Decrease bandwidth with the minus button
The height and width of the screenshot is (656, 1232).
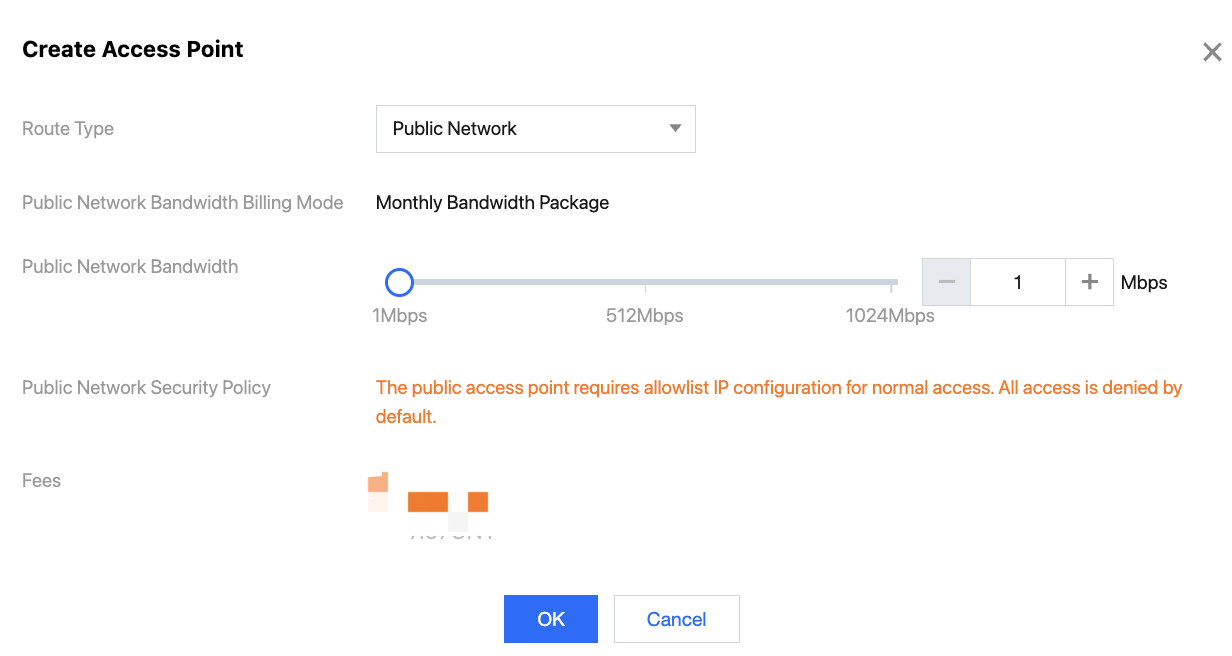click(x=946, y=283)
